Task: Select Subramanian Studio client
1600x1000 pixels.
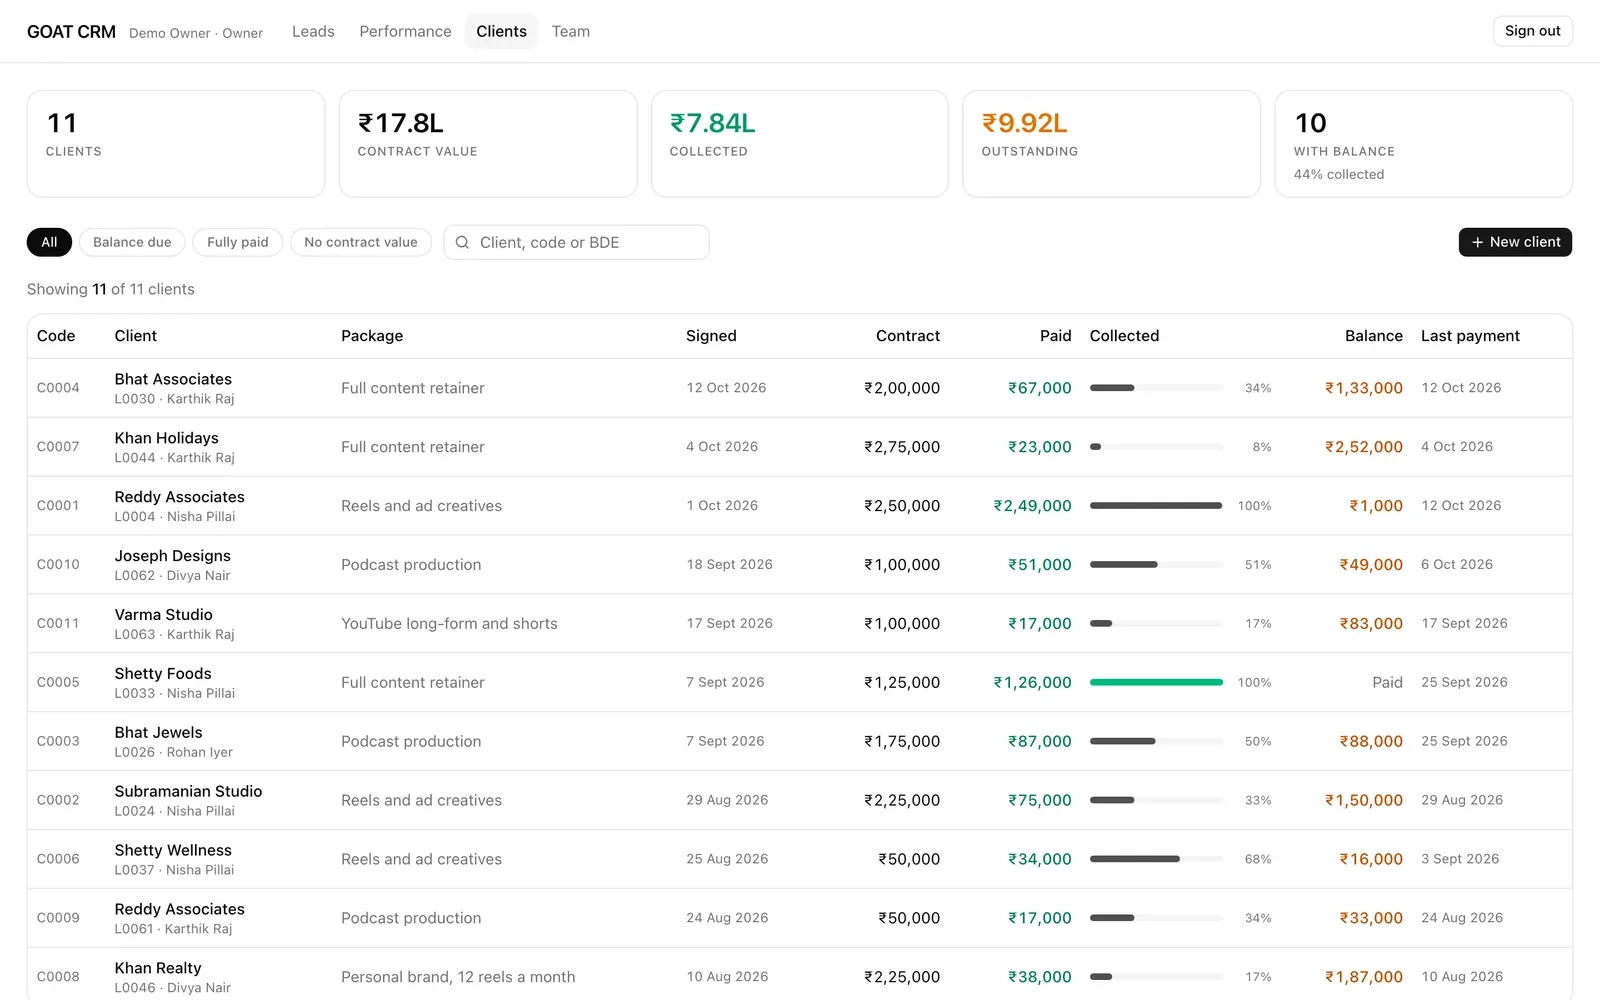Action: [188, 792]
